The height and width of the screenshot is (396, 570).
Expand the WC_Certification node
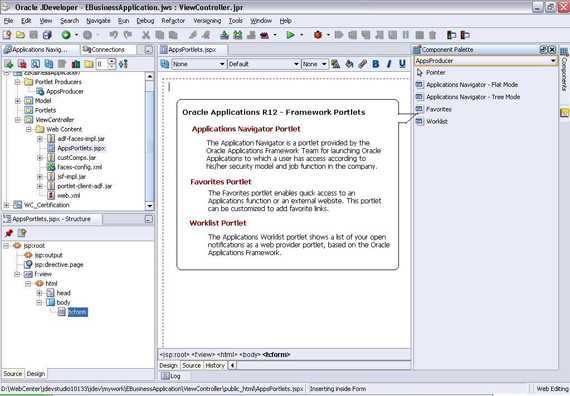pyautogui.click(x=6, y=205)
